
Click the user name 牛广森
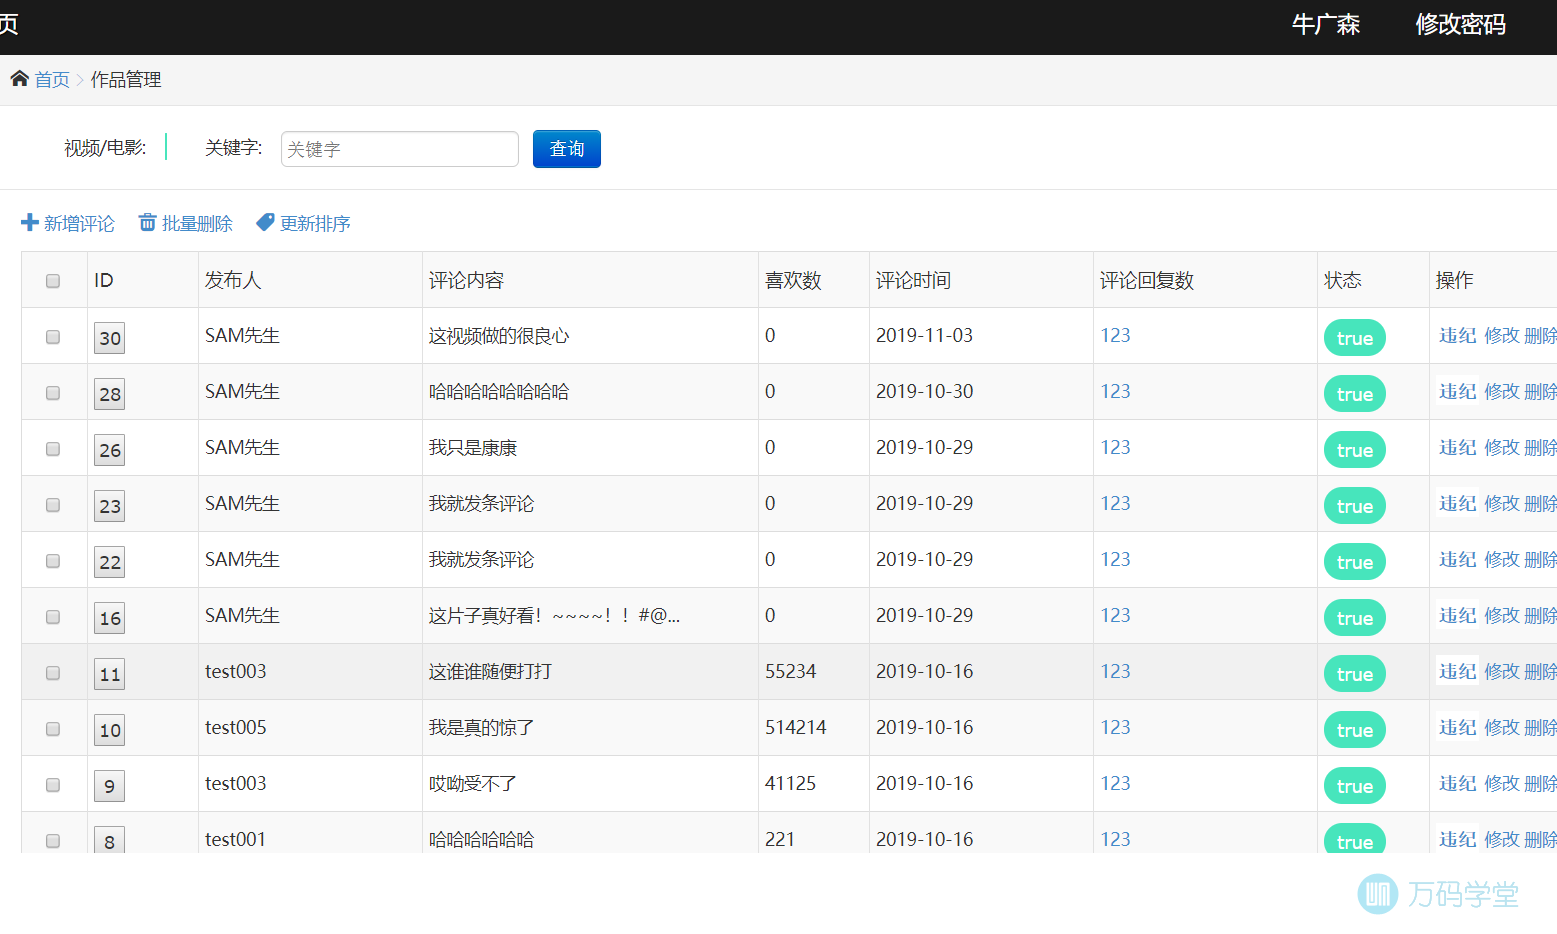point(1326,25)
